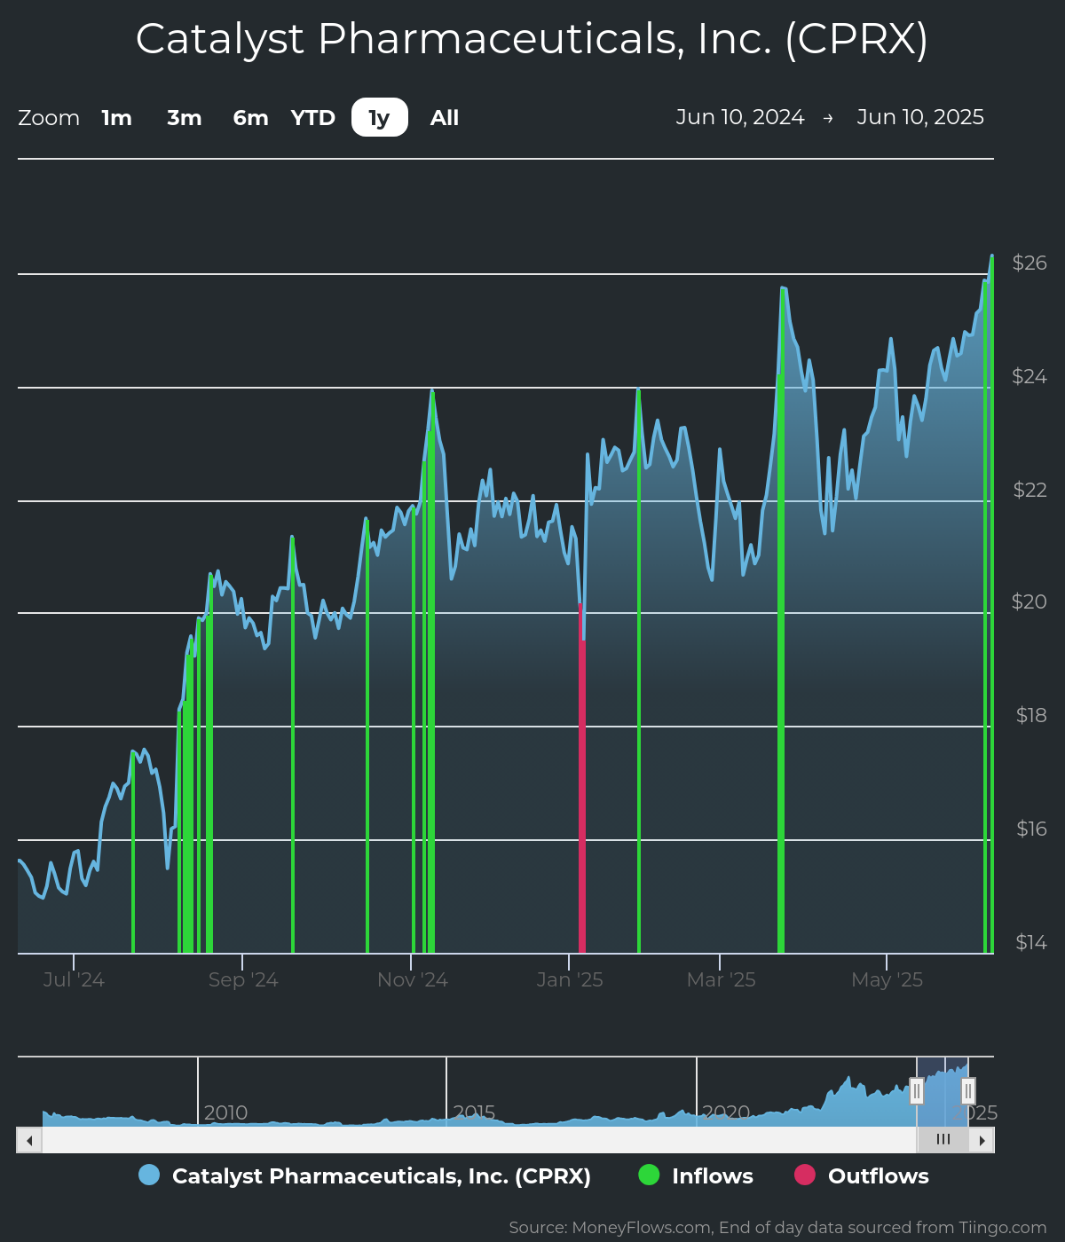The height and width of the screenshot is (1242, 1065).
Task: Click the 2010 label in navigator
Action: (x=226, y=1113)
